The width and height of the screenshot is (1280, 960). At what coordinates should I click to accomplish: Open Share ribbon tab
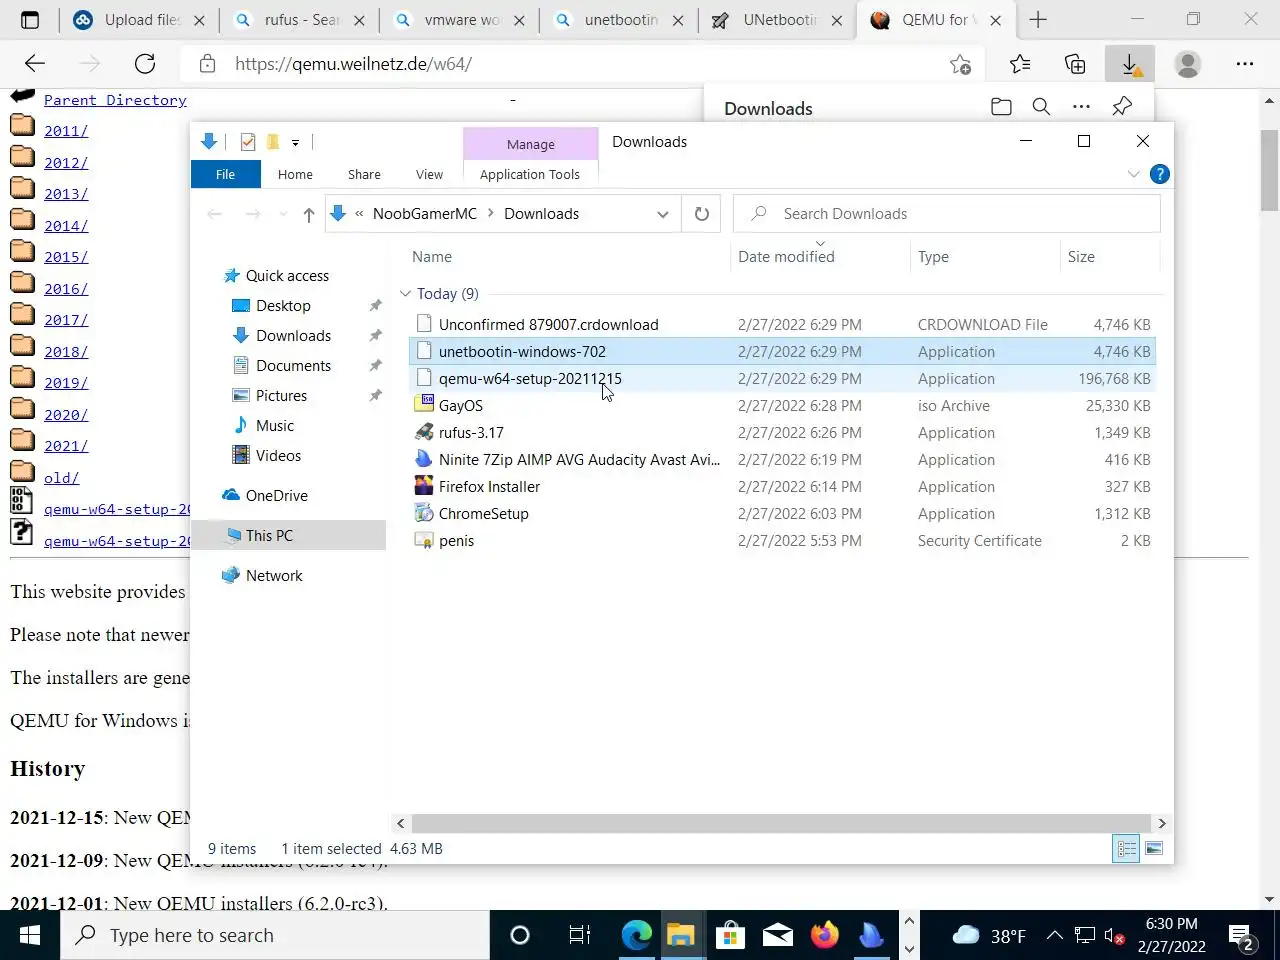364,174
